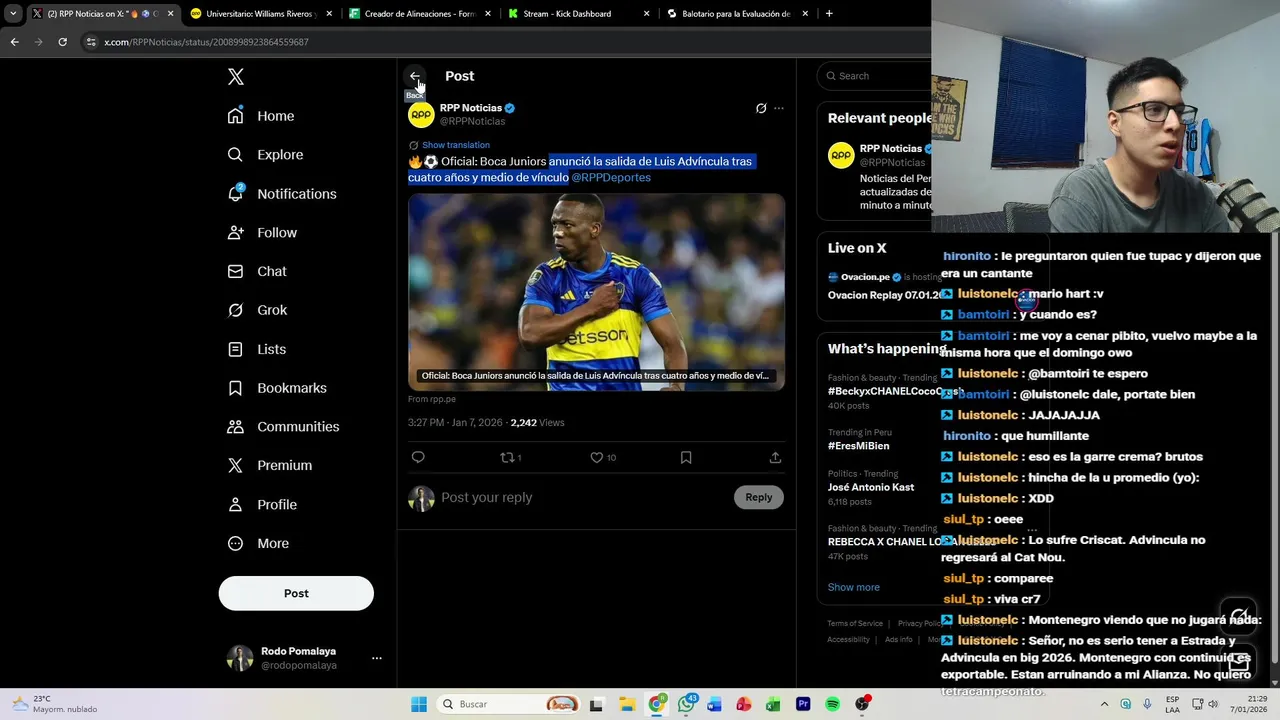This screenshot has width=1280, height=720.
Task: Switch to the Balotario para la Evaluación tab
Action: pos(736,14)
